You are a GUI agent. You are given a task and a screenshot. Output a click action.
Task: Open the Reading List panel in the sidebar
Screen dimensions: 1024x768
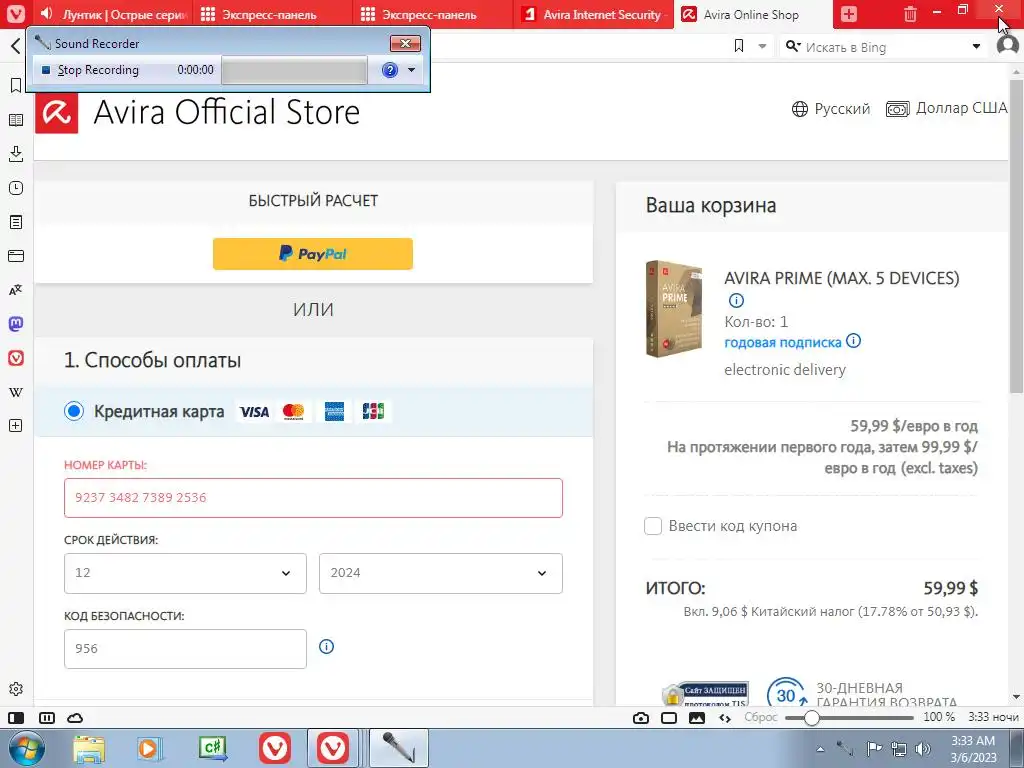(x=16, y=120)
